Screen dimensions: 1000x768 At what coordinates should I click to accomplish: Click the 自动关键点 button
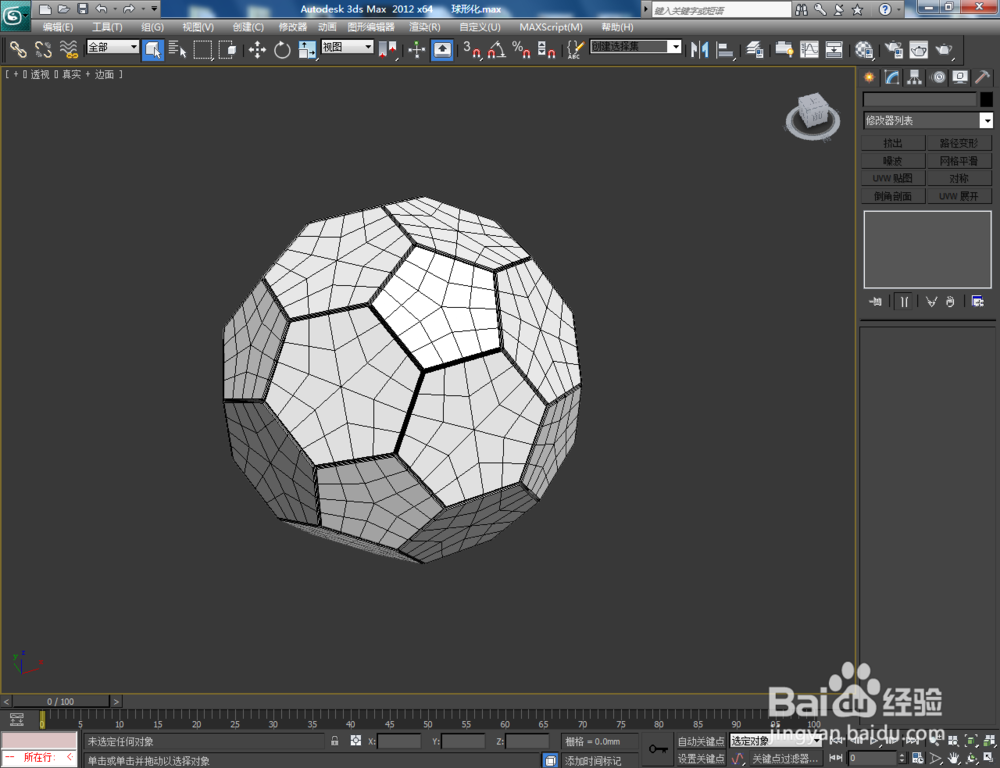point(701,741)
